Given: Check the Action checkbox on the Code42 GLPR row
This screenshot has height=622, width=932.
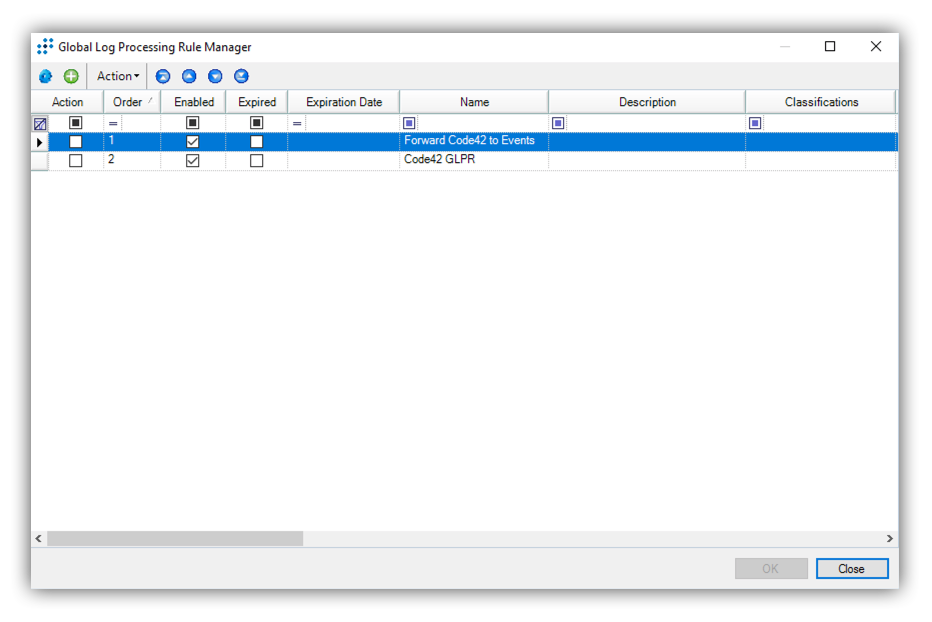Looking at the screenshot, I should (76, 159).
